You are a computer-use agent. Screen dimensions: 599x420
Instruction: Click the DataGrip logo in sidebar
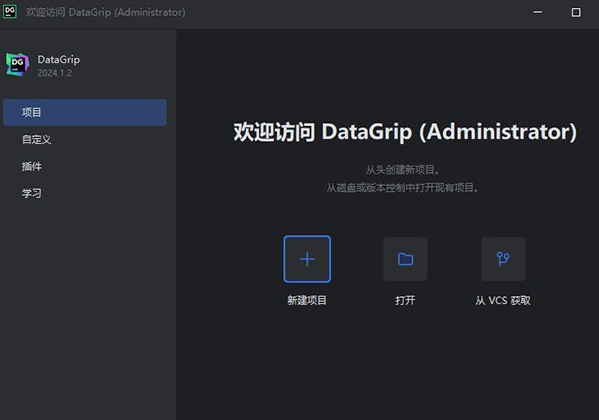17,64
